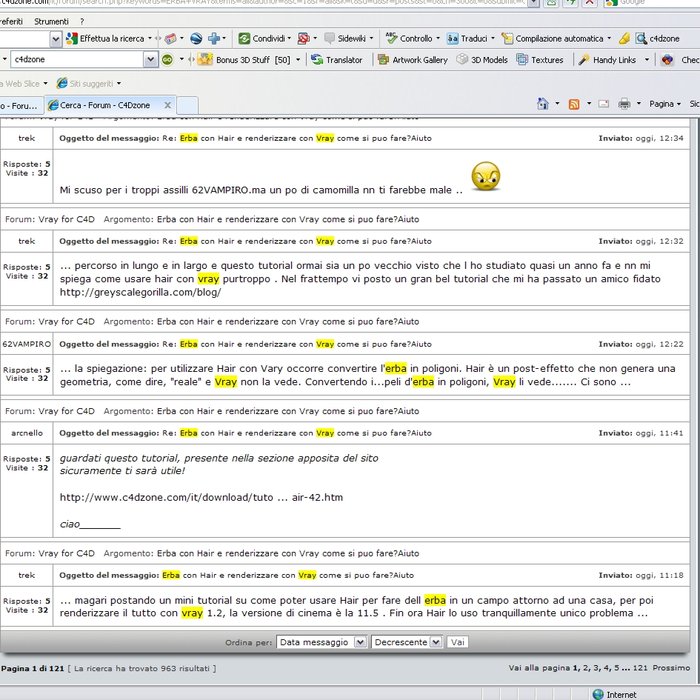
Task: Go to results page 2
Action: click(586, 668)
